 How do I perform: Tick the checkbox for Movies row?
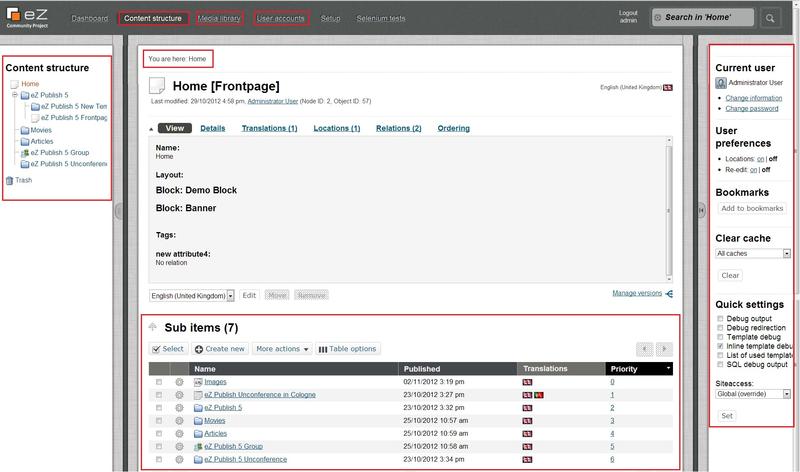click(x=159, y=420)
